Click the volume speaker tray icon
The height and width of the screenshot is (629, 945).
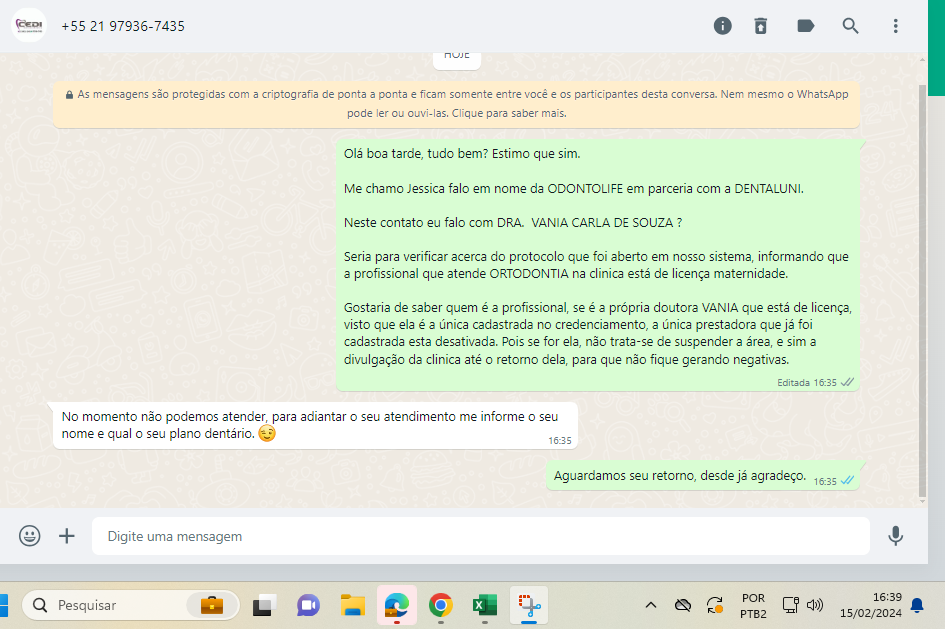[815, 605]
